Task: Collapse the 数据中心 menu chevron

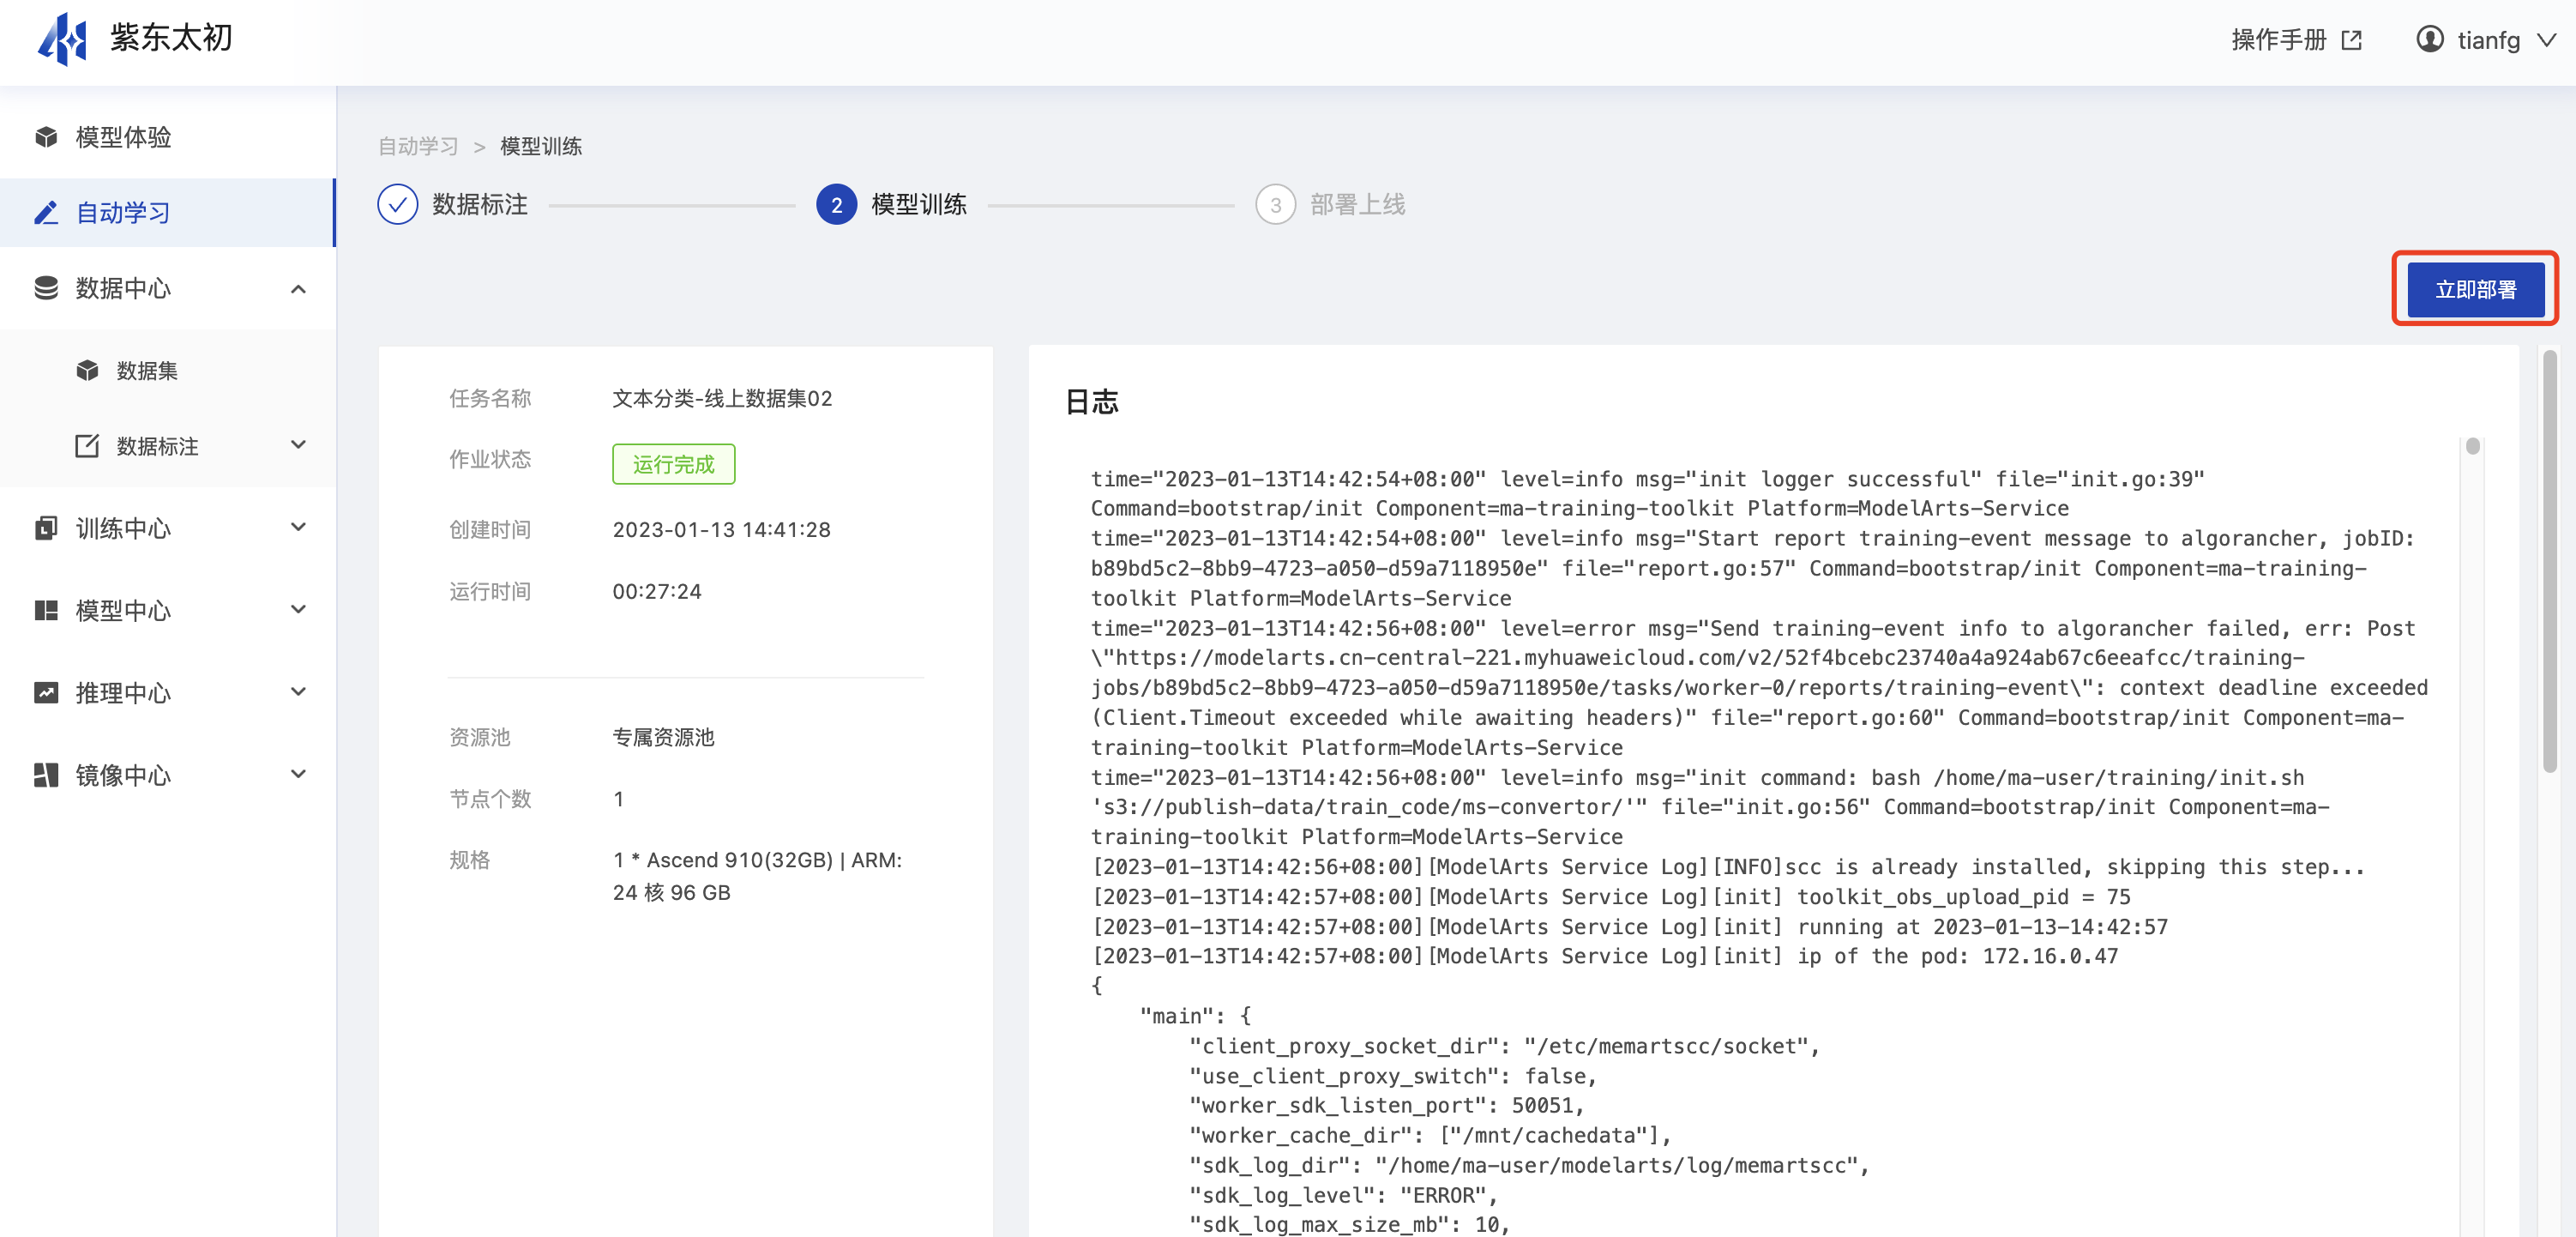Action: tap(298, 289)
